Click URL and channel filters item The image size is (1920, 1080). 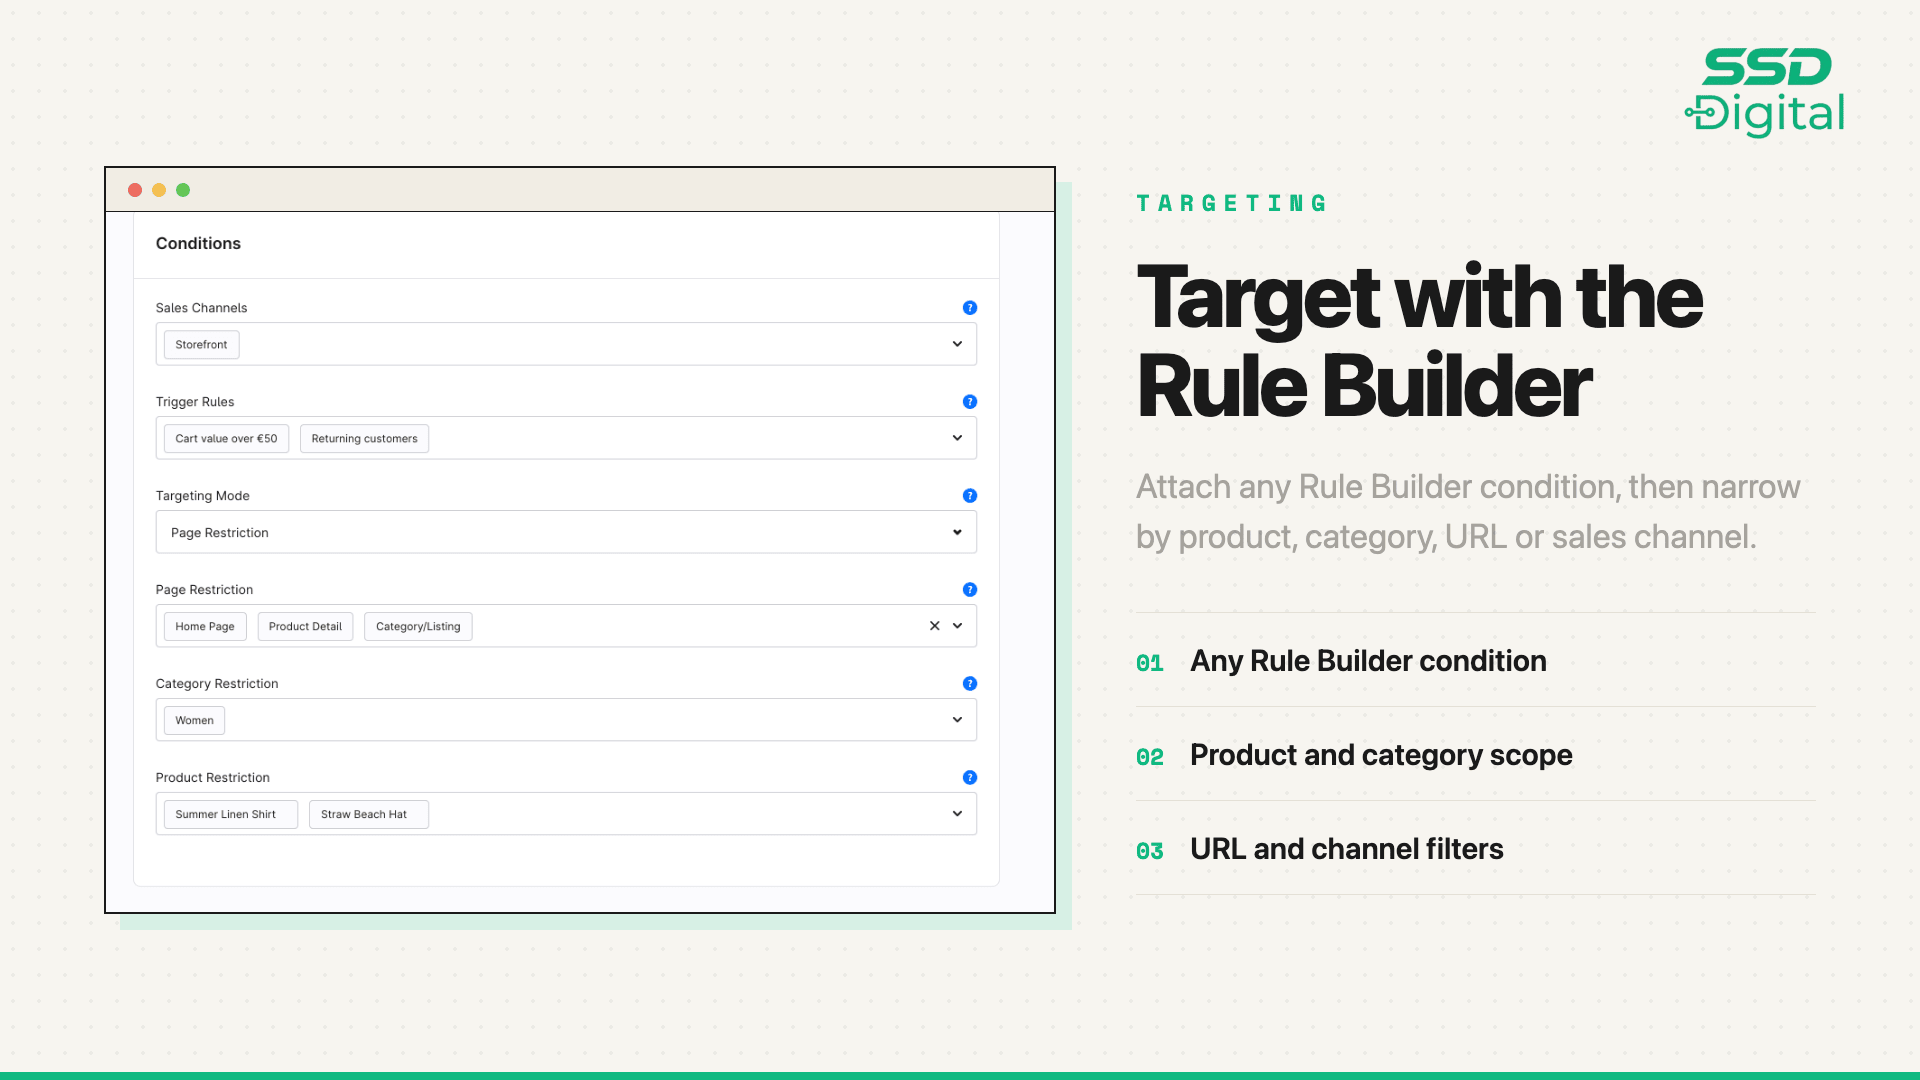coord(1476,848)
